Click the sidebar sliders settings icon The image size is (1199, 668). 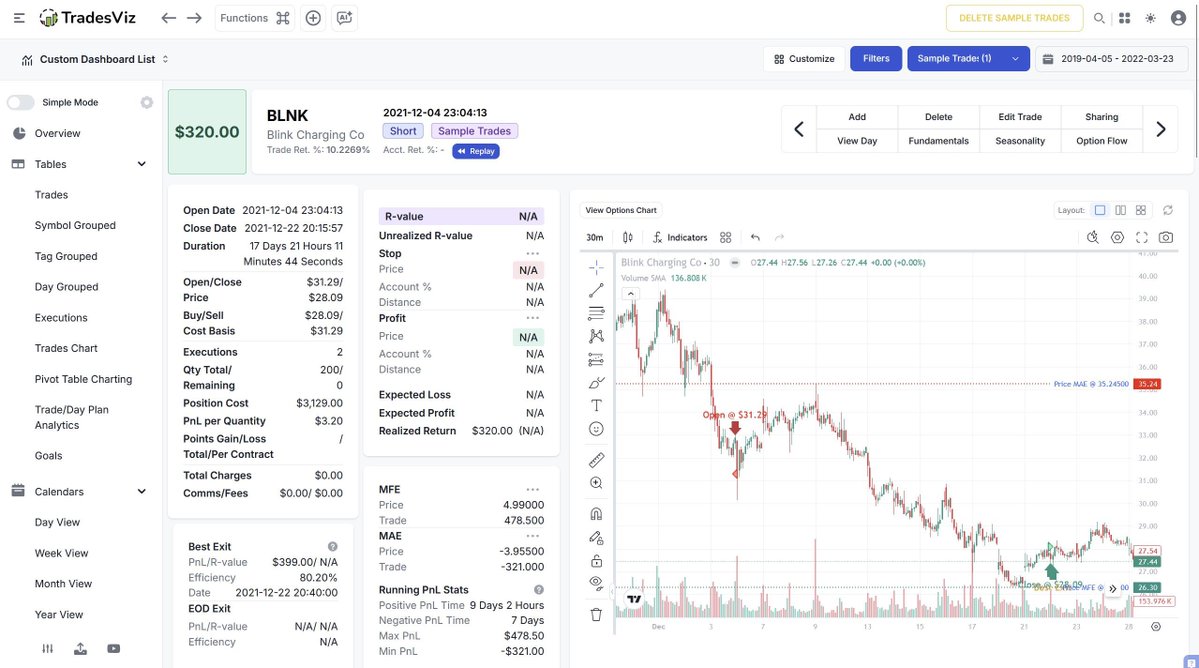click(47, 649)
